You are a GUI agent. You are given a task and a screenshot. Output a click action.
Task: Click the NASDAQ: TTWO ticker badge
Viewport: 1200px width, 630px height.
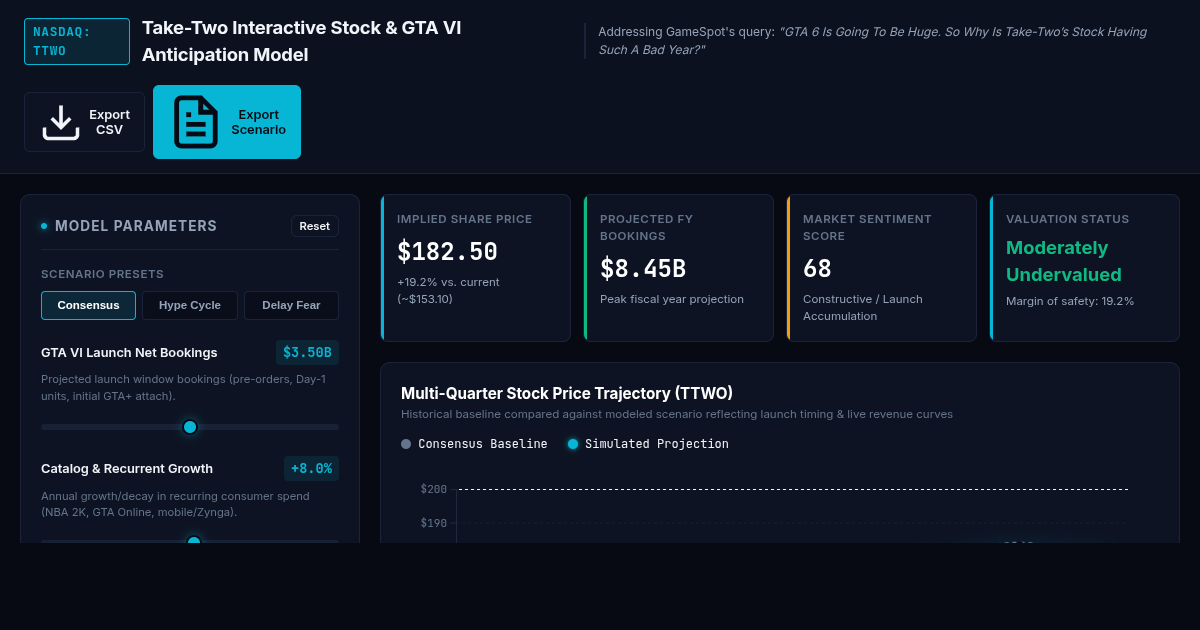point(77,41)
